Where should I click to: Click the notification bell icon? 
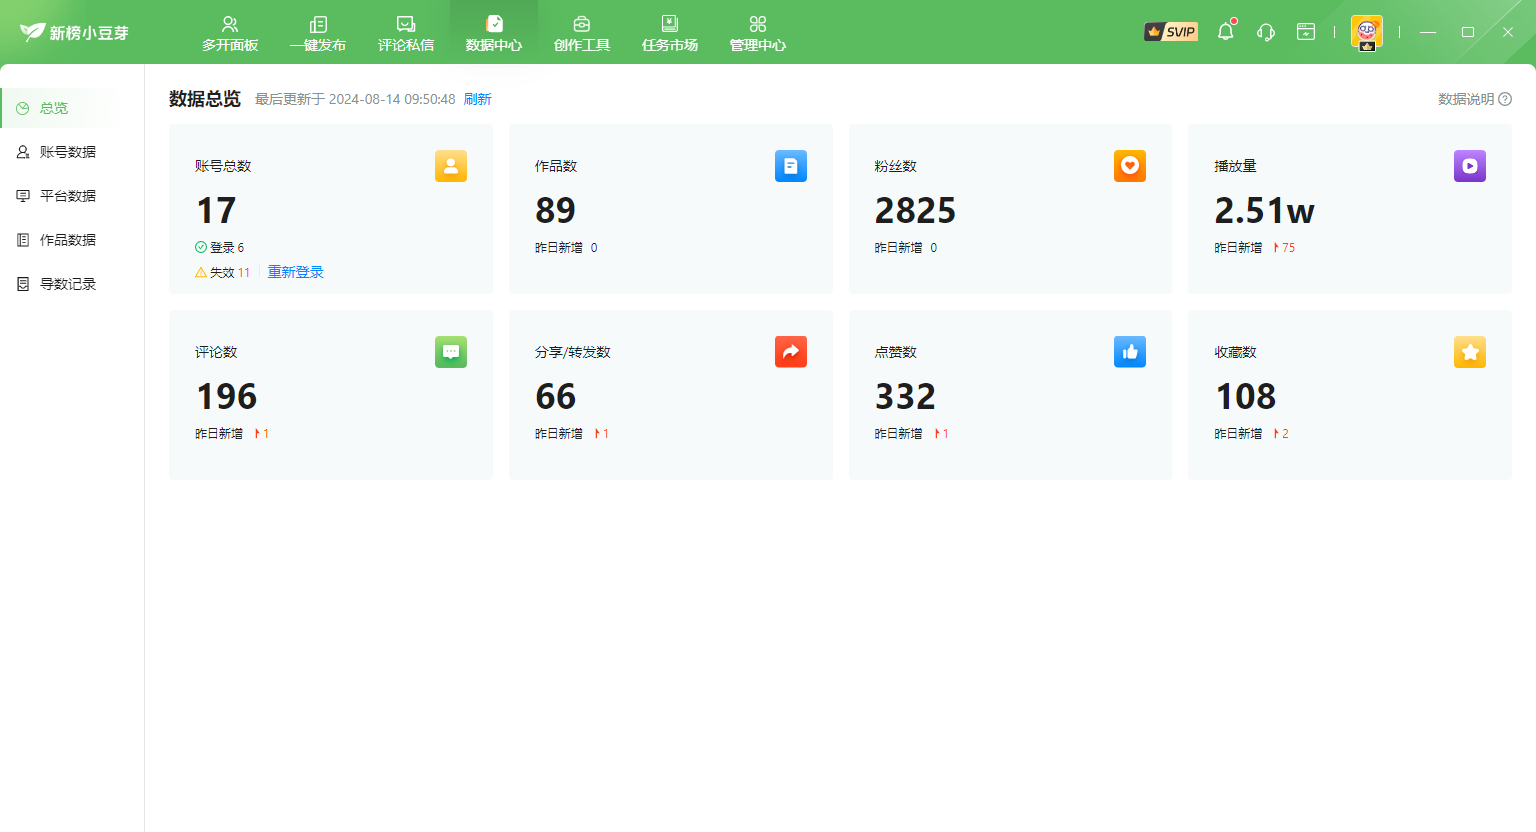pos(1225,32)
